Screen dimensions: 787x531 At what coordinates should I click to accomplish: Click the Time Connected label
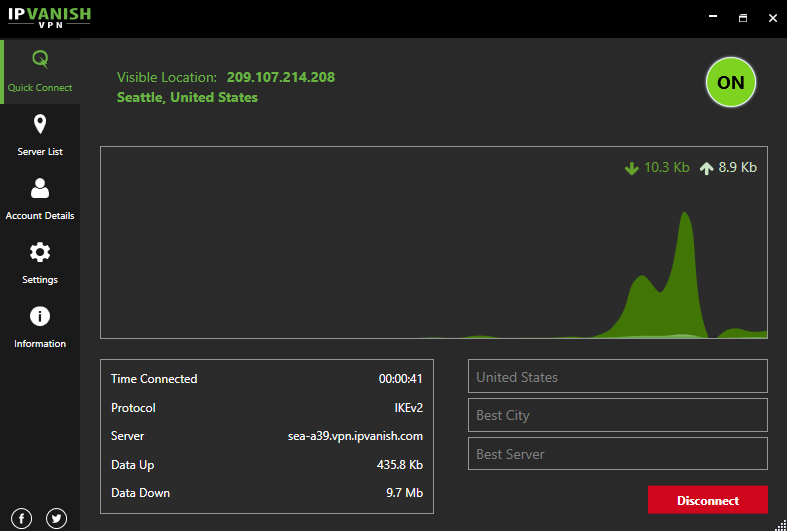click(x=154, y=379)
